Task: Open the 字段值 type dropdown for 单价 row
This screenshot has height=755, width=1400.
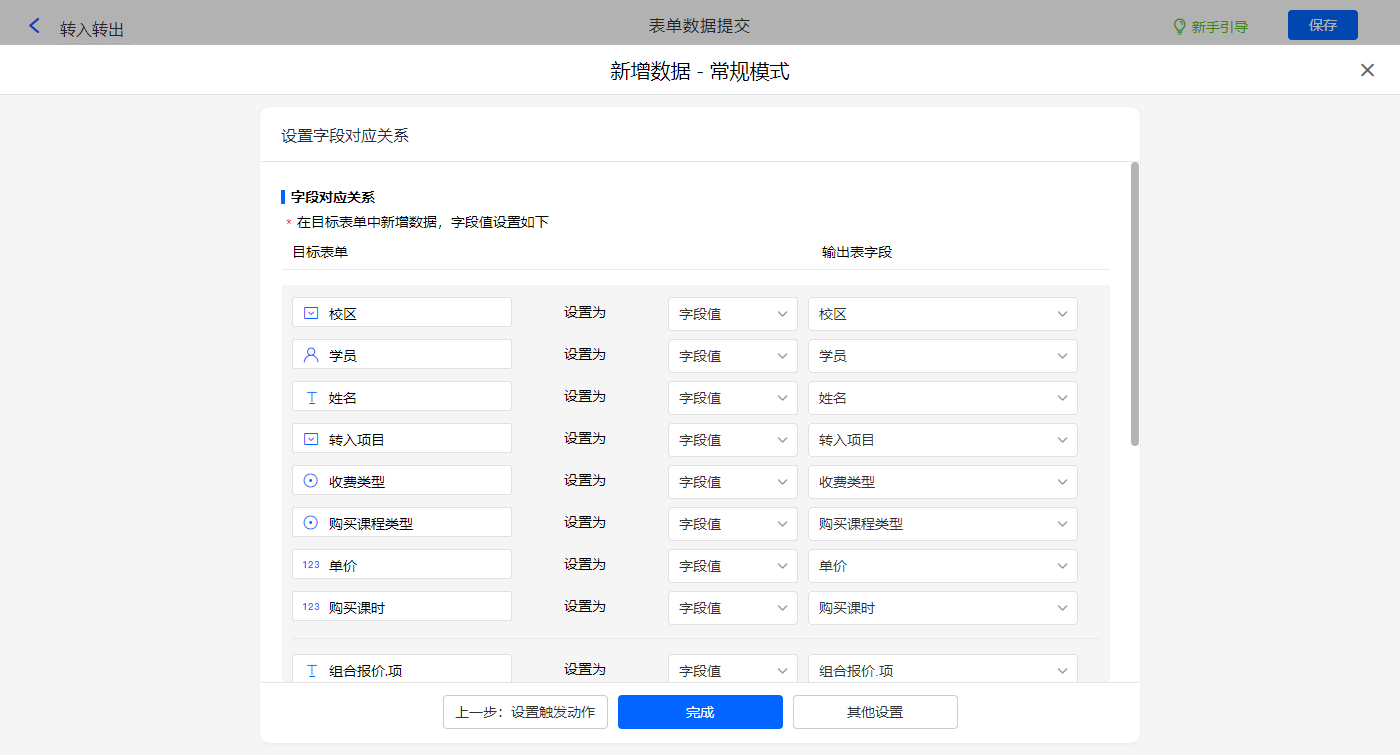Action: [x=732, y=566]
